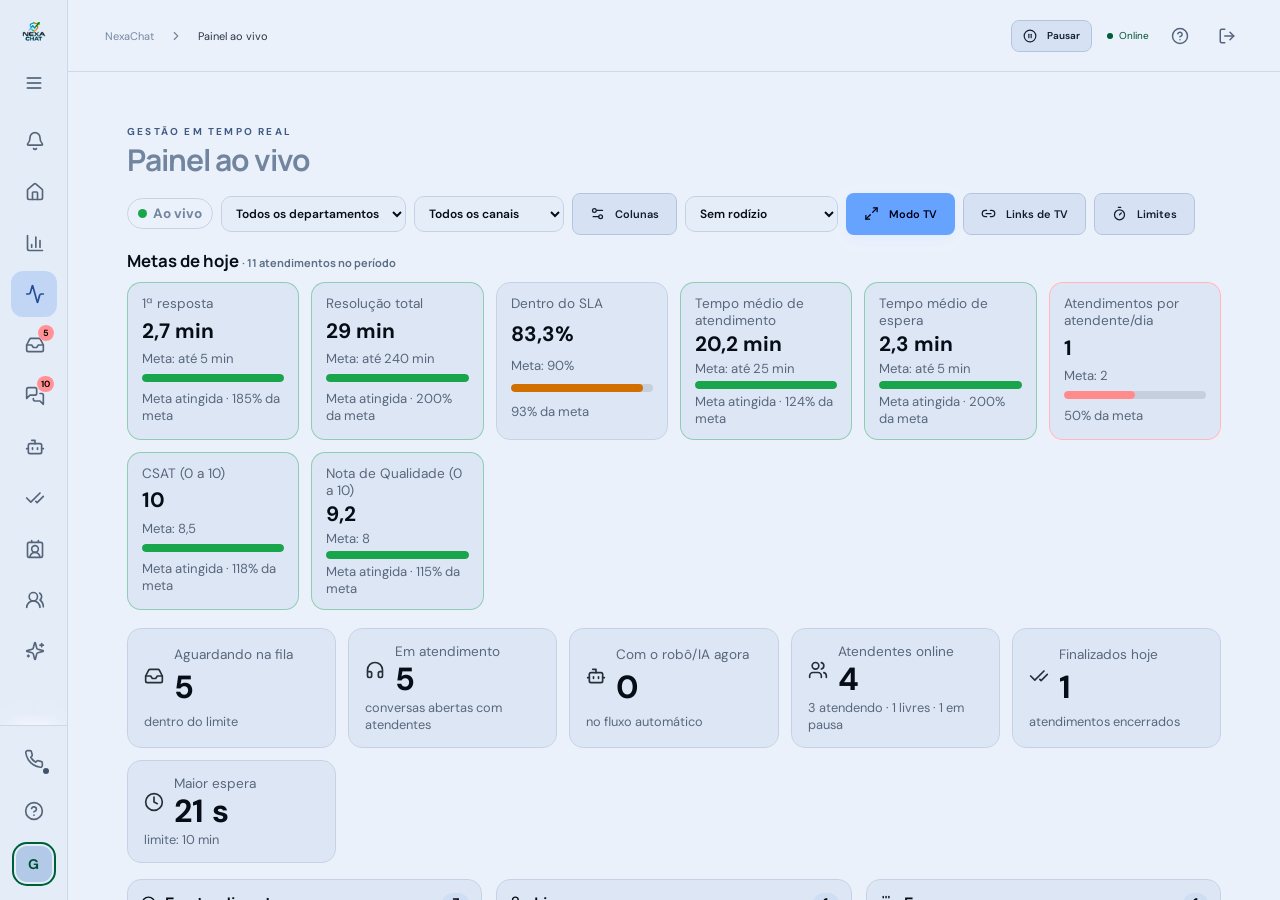Open the sparkles AI sidebar icon
Viewport: 1280px width, 900px height.
(34, 651)
